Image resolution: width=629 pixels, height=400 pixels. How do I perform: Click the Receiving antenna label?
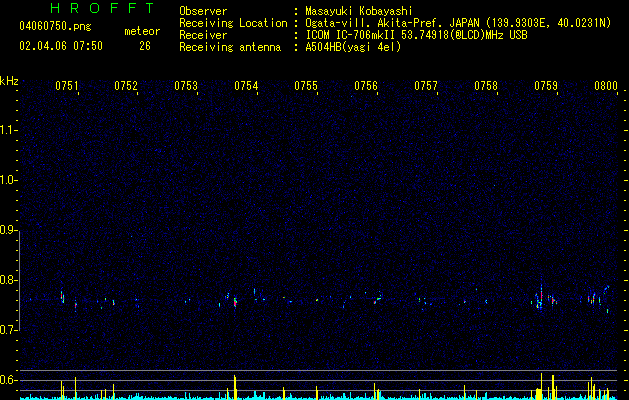230,47
